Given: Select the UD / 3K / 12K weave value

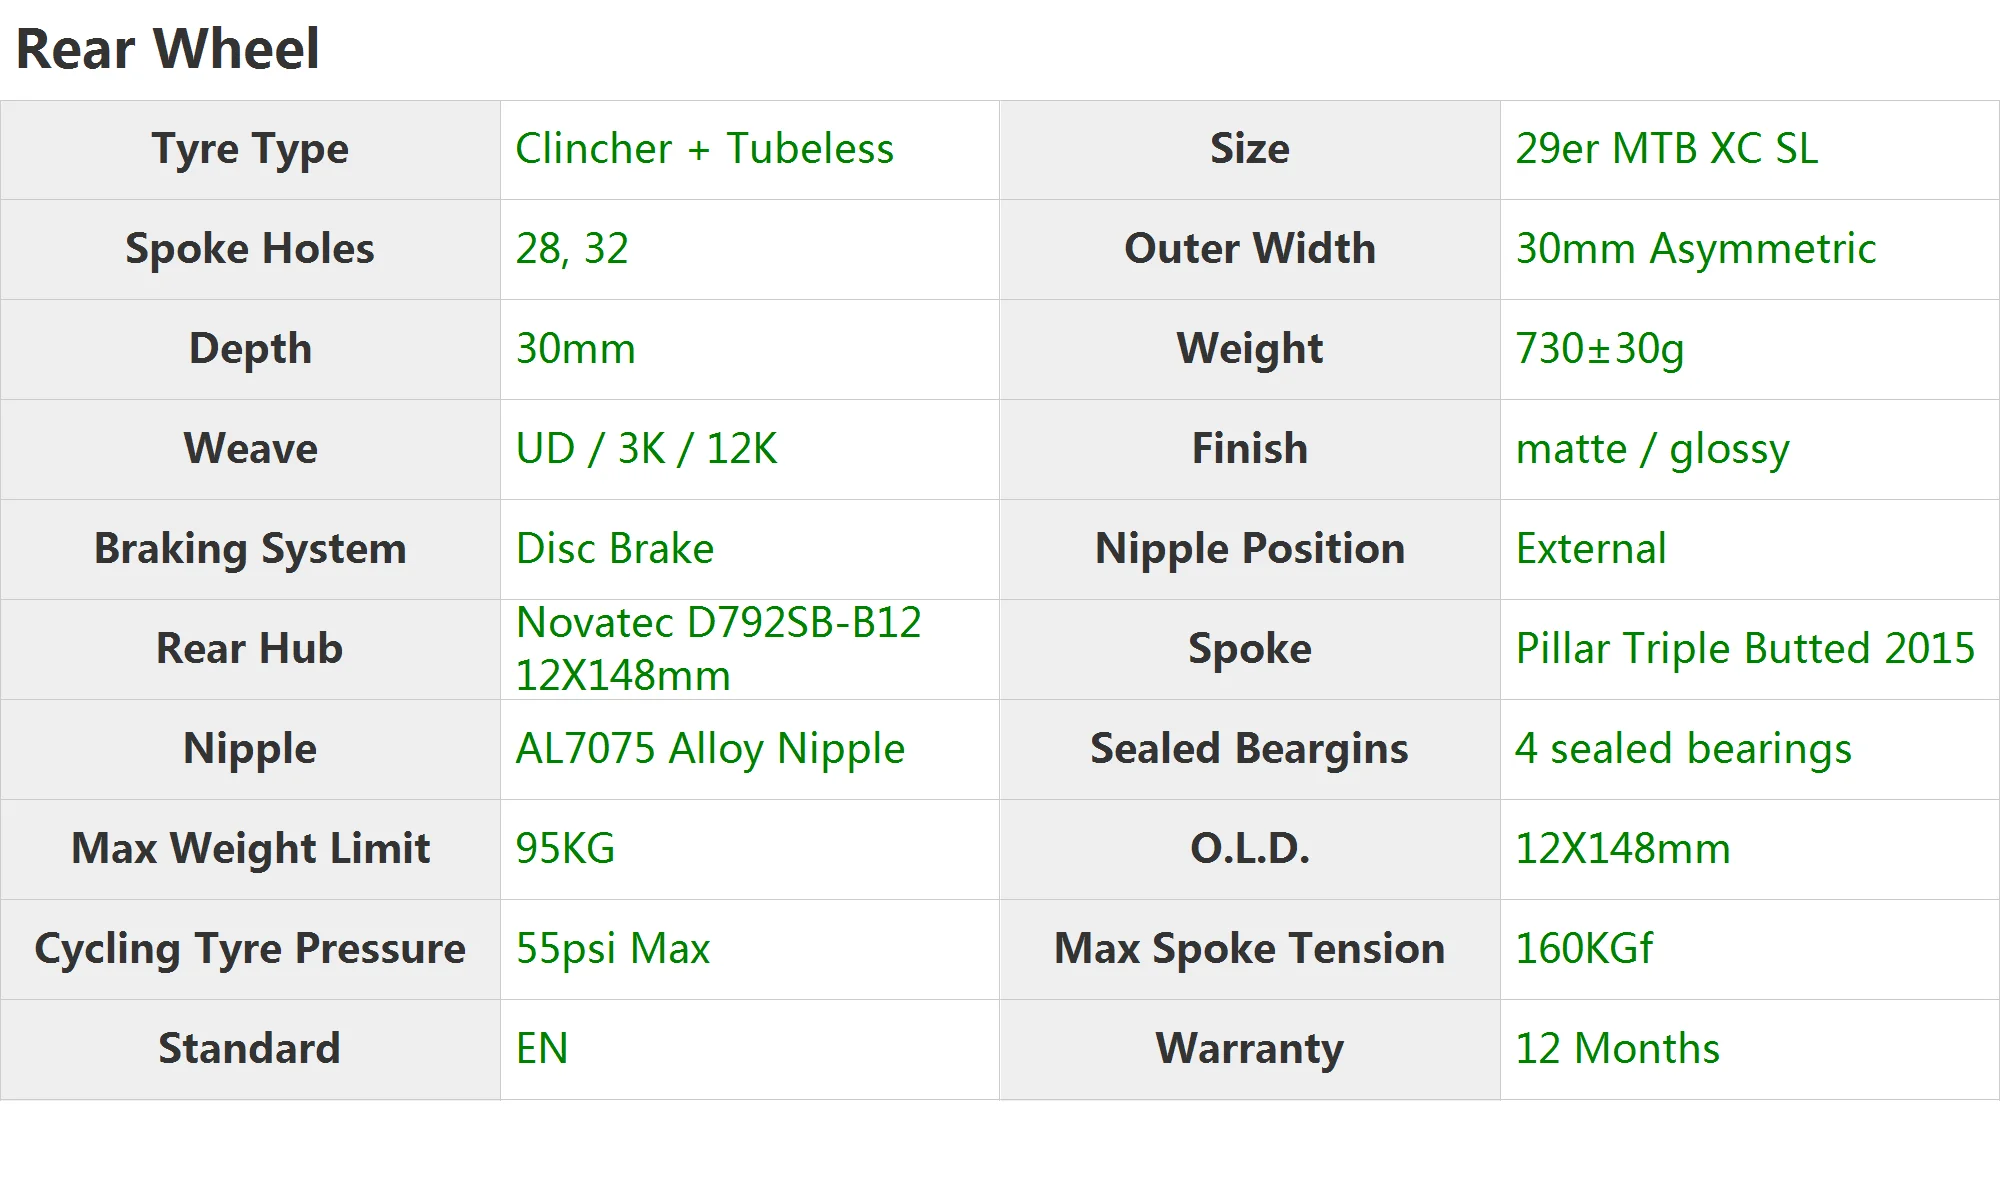Looking at the screenshot, I should (646, 449).
